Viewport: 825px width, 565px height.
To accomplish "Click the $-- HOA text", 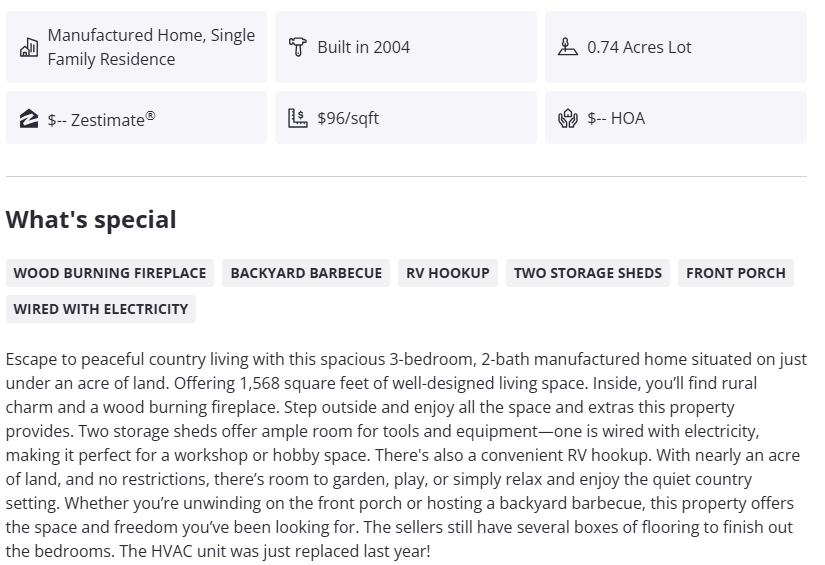I will tap(616, 118).
